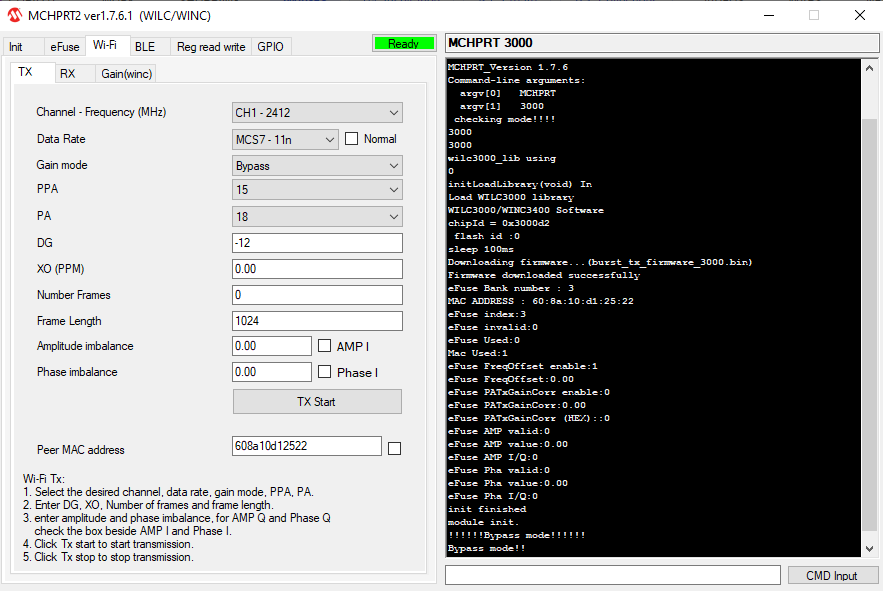The width and height of the screenshot is (883, 591).
Task: Click the 'eFuse FreqOffset enable:1' console line
Action: tap(523, 366)
